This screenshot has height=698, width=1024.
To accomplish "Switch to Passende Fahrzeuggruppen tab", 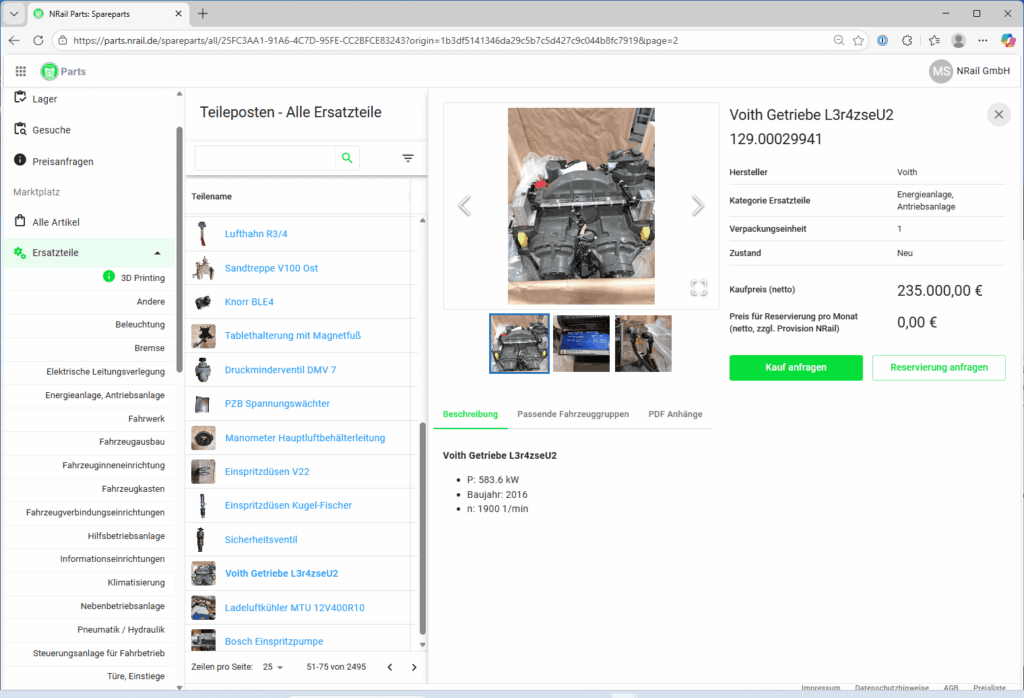I will point(573,414).
